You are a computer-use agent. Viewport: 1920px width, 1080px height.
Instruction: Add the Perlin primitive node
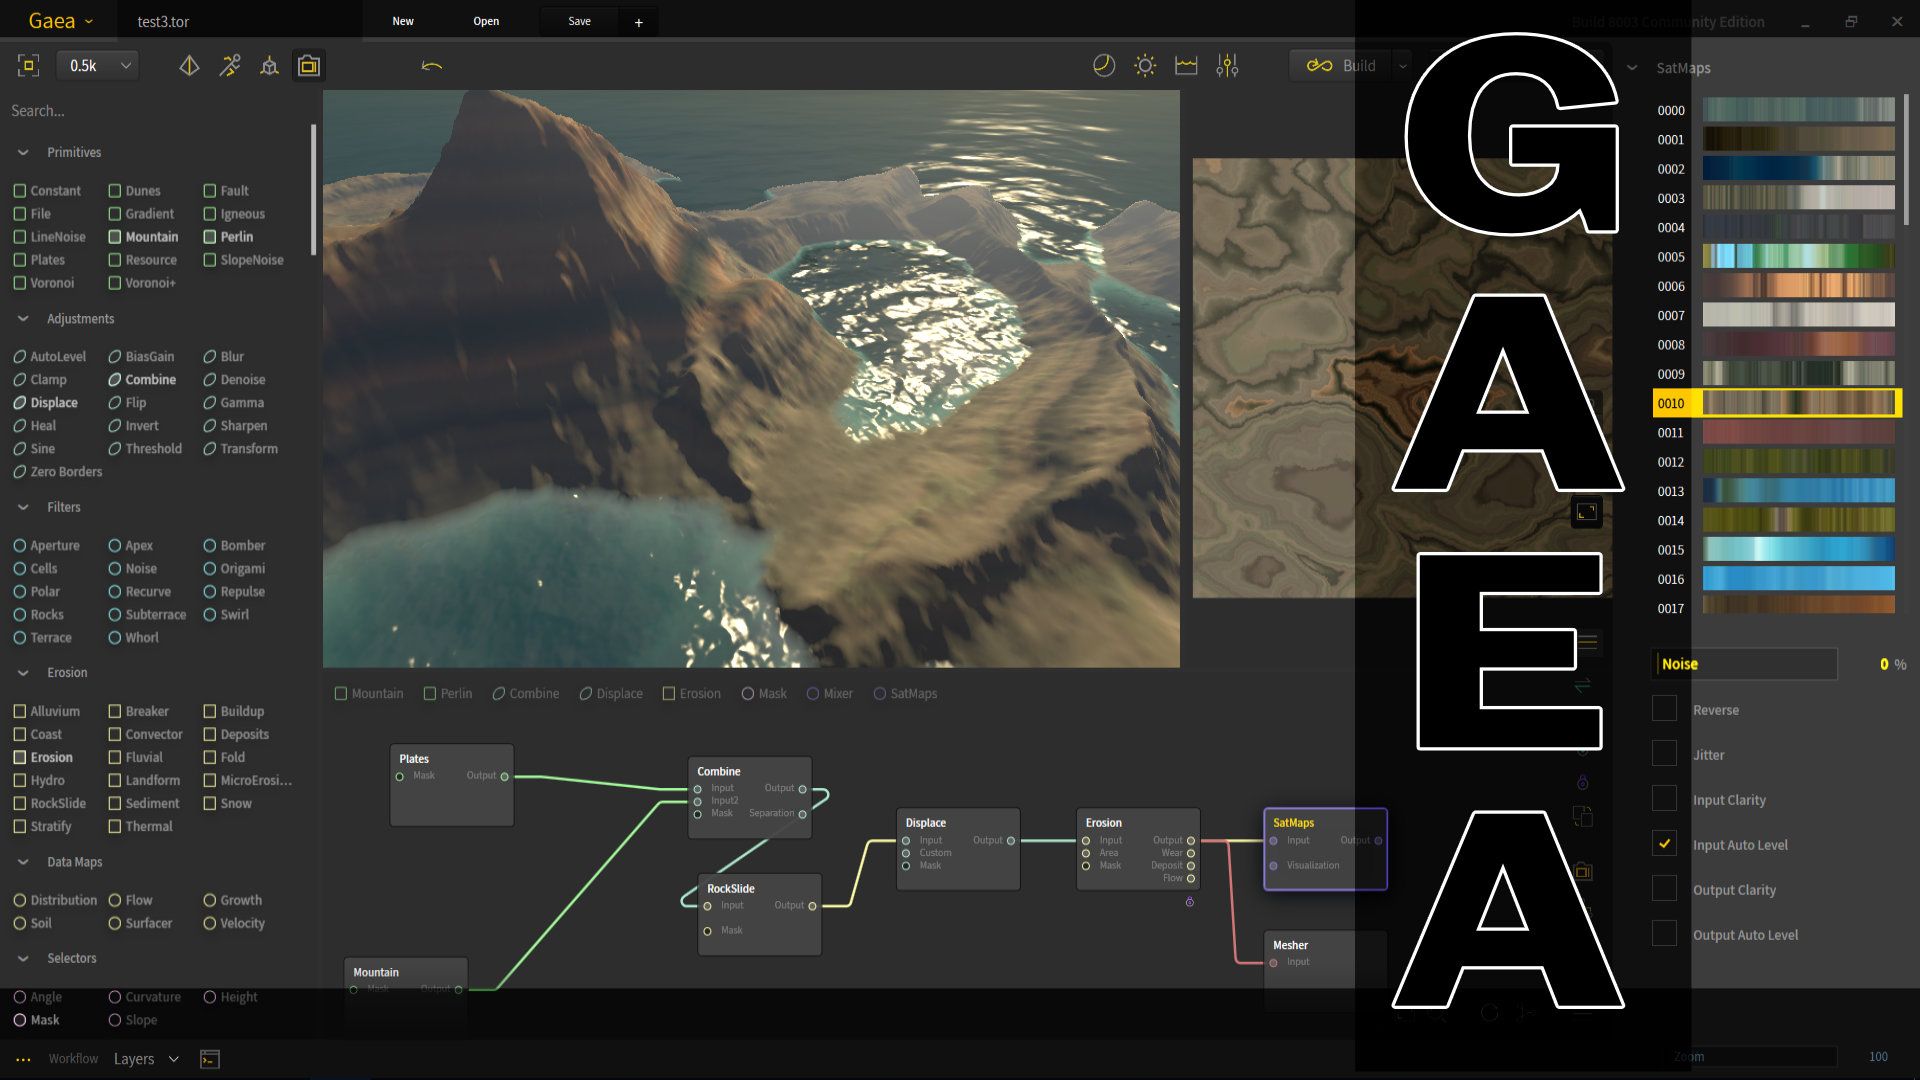(x=228, y=237)
